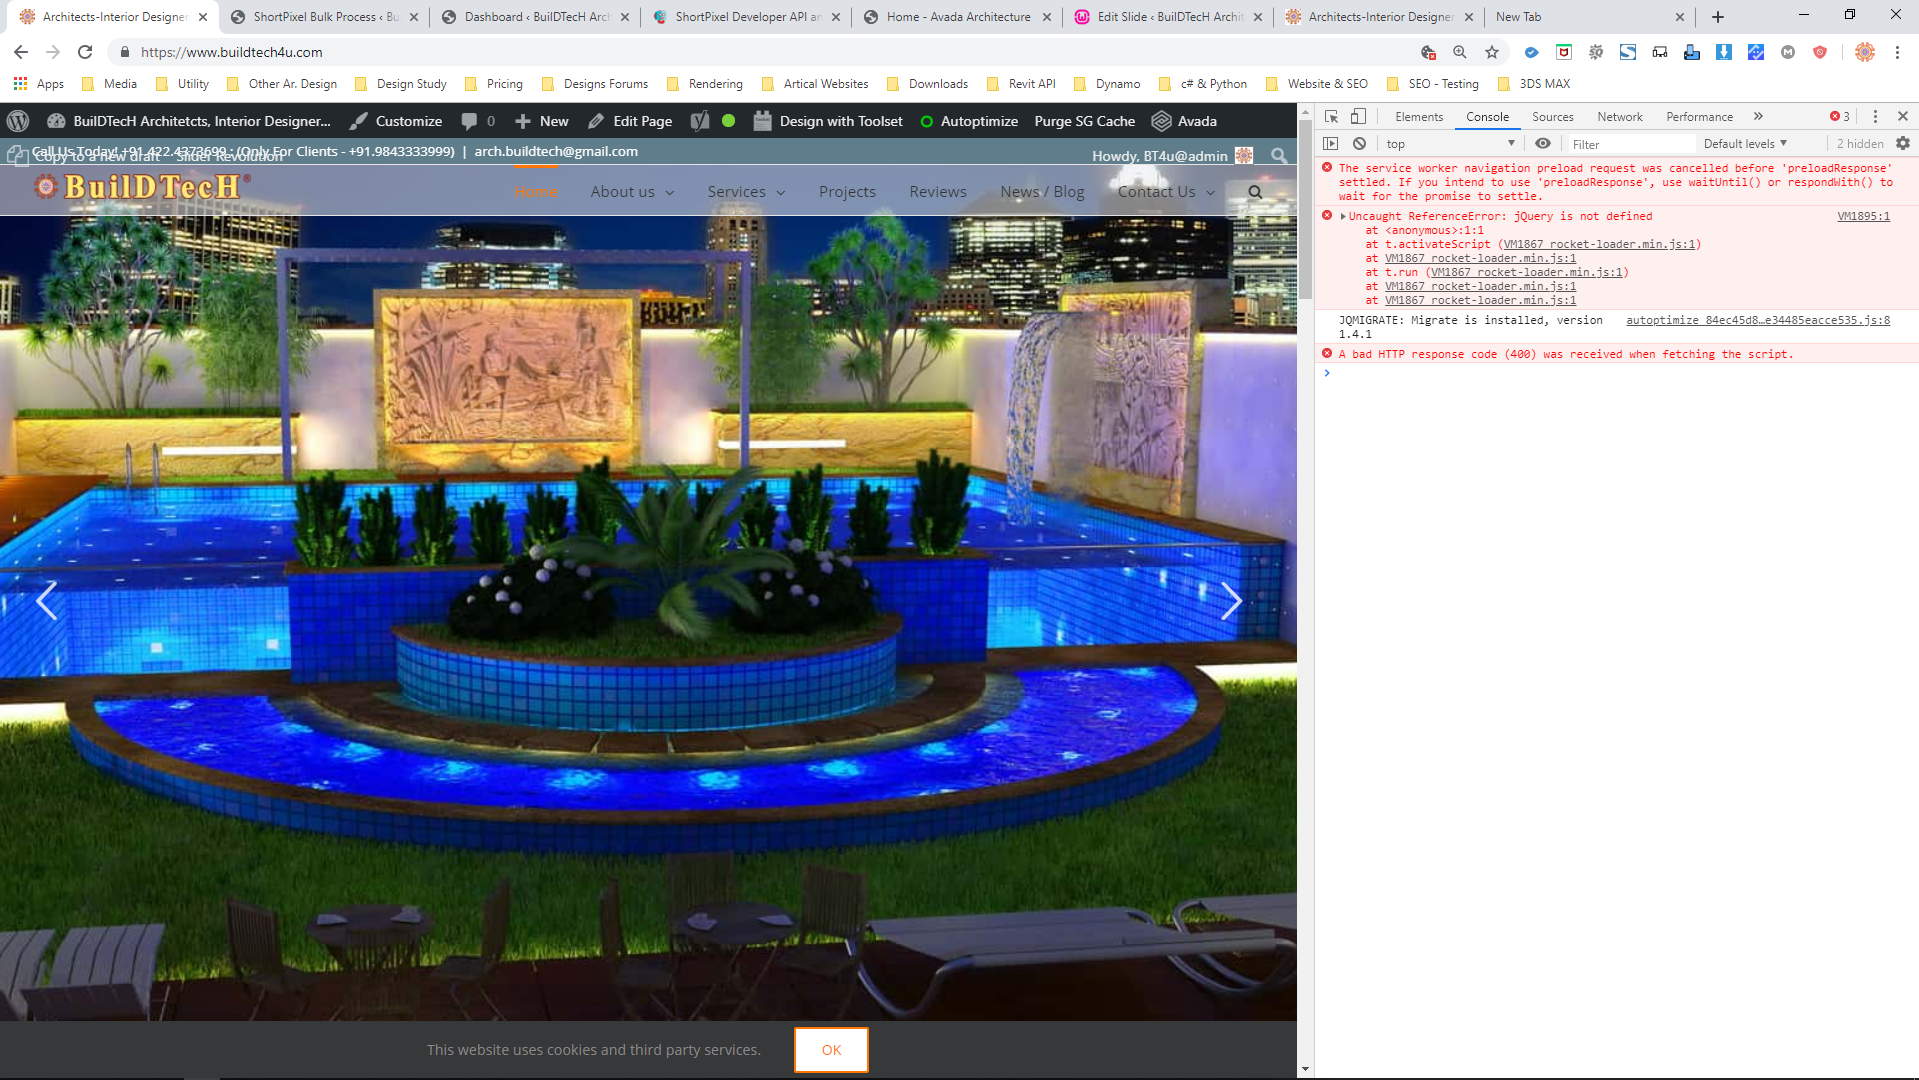The image size is (1919, 1080).
Task: Open a new browser tab with plus
Action: tap(1718, 17)
